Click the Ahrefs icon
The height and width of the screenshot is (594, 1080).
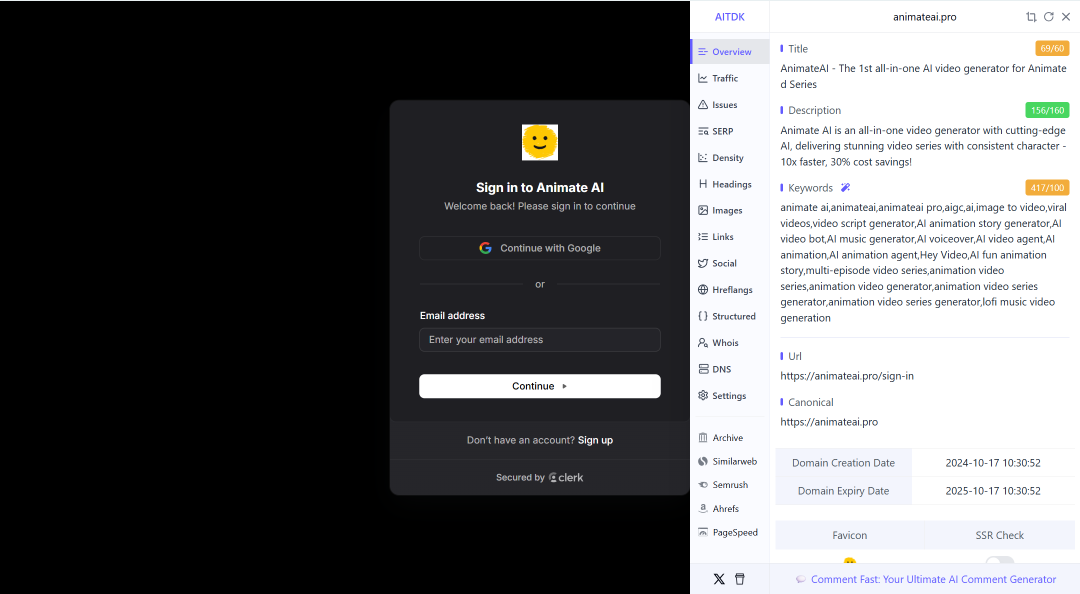[x=703, y=509]
